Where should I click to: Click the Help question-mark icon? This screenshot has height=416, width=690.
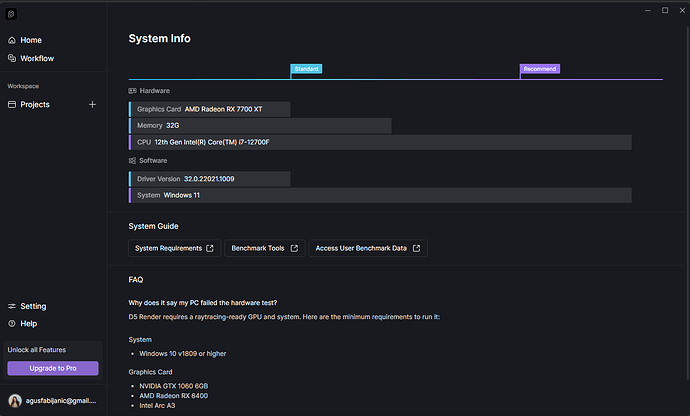pos(12,323)
